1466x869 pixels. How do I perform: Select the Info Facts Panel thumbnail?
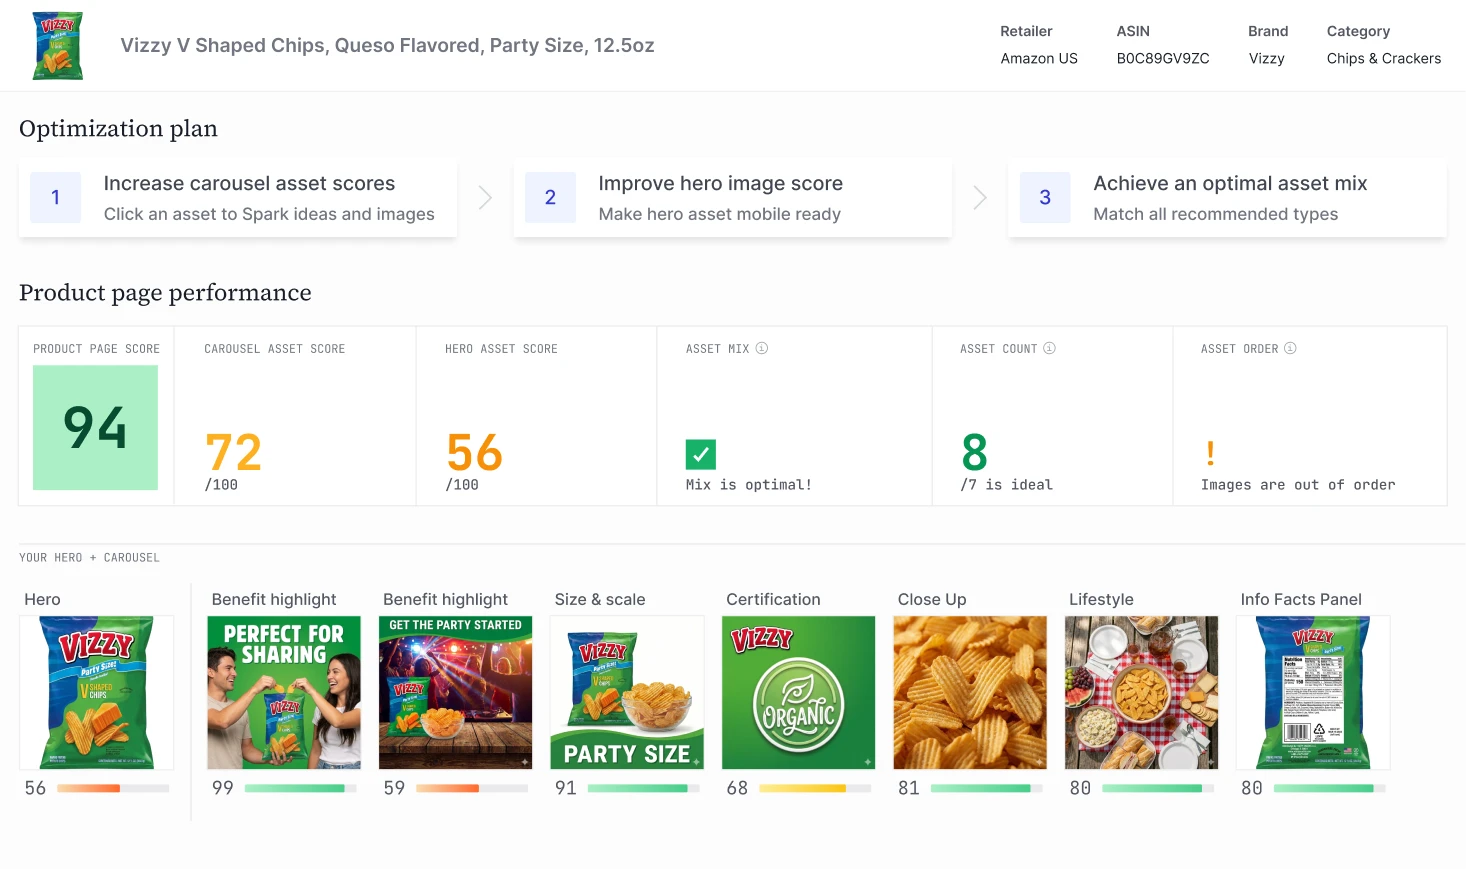pos(1313,692)
